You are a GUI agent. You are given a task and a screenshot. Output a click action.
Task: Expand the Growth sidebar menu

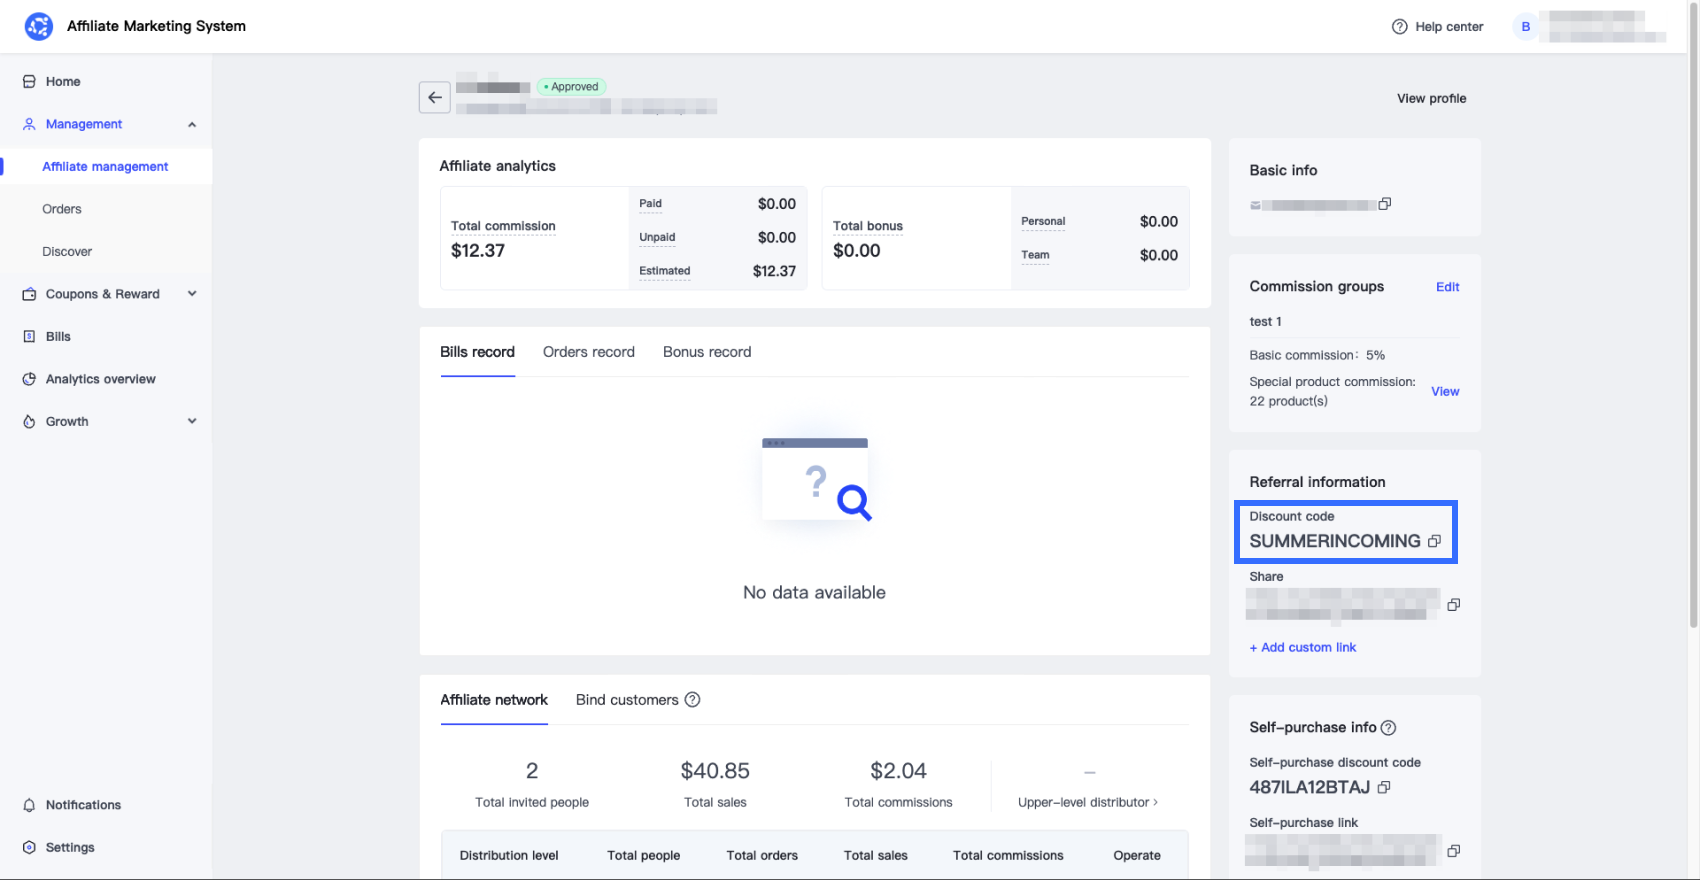[192, 421]
